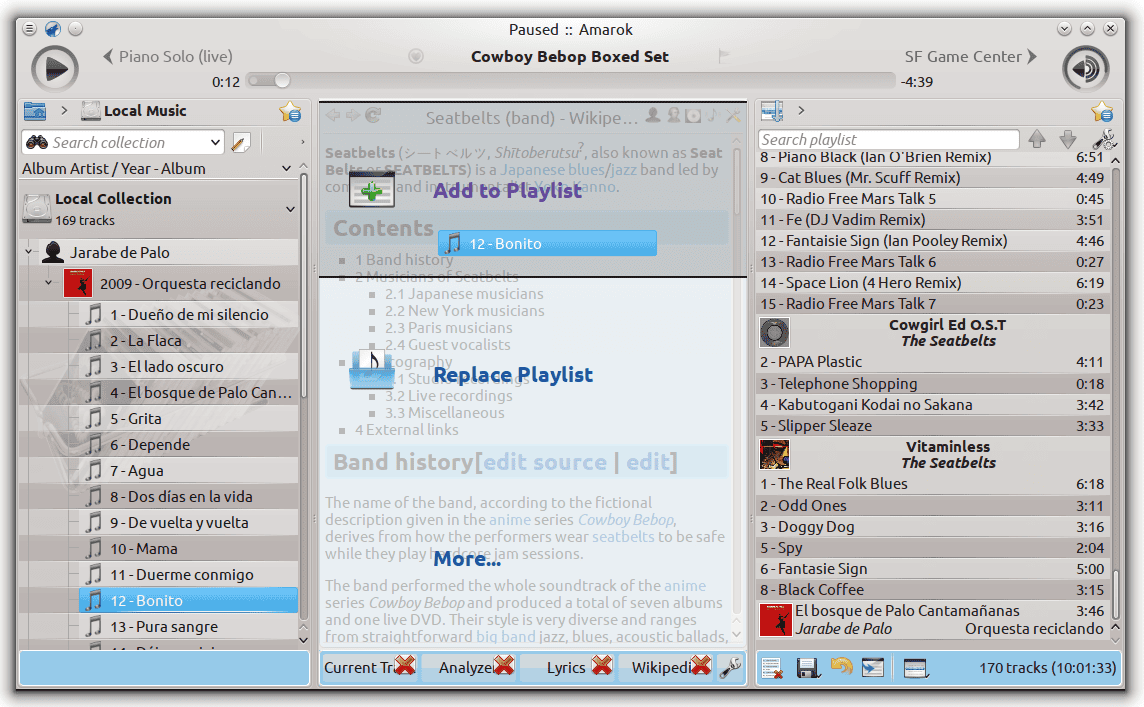Screen dimensions: 1144x707
Task: Click the volume speaker button
Action: pos(1085,69)
